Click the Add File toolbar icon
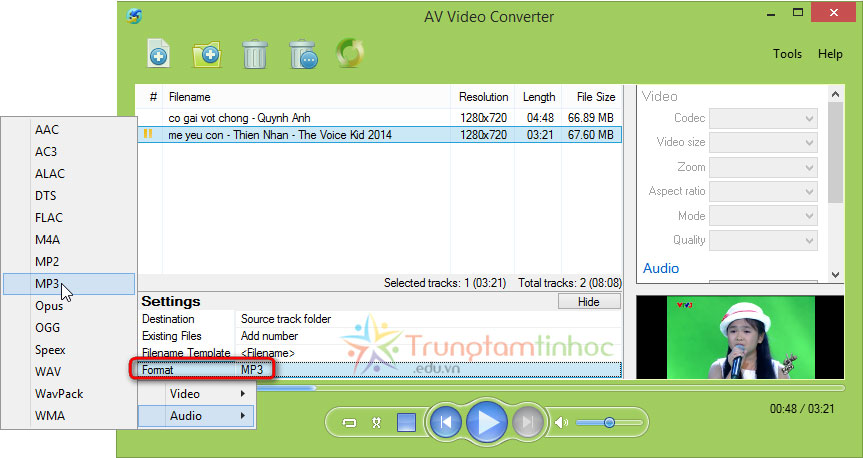Viewport: 863px width, 458px height. (x=159, y=53)
